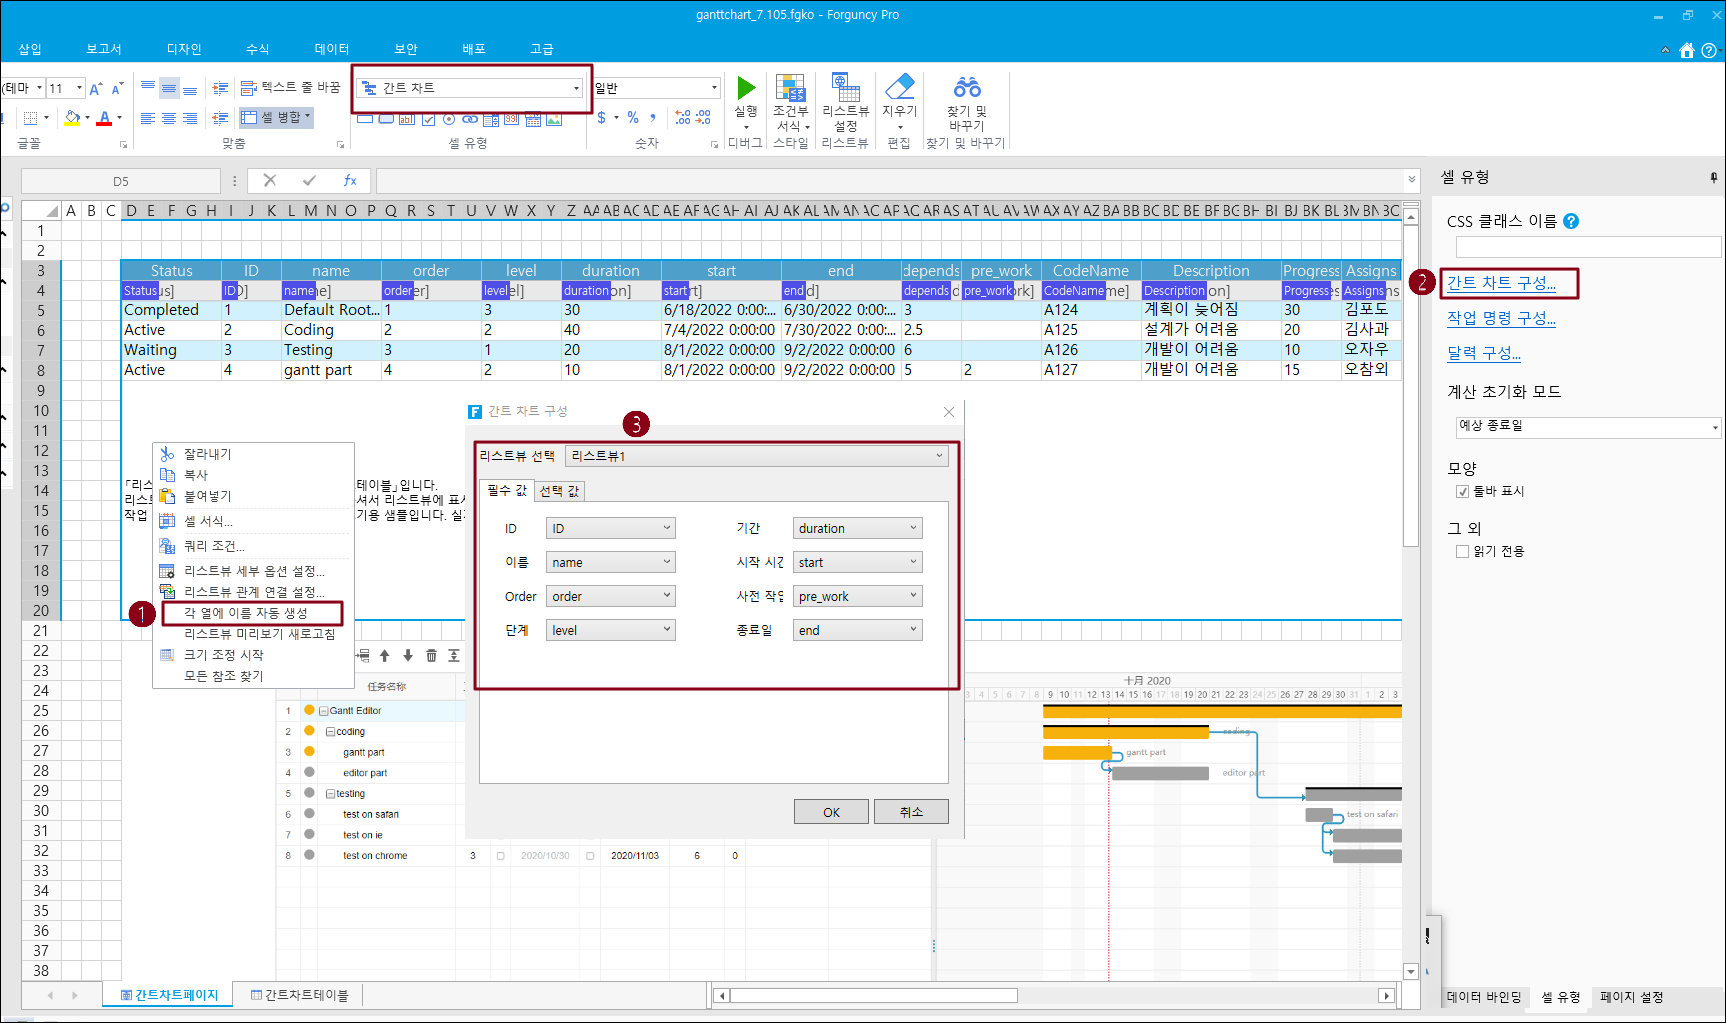
Task: Click the fill color bucket icon
Action: pos(71,118)
